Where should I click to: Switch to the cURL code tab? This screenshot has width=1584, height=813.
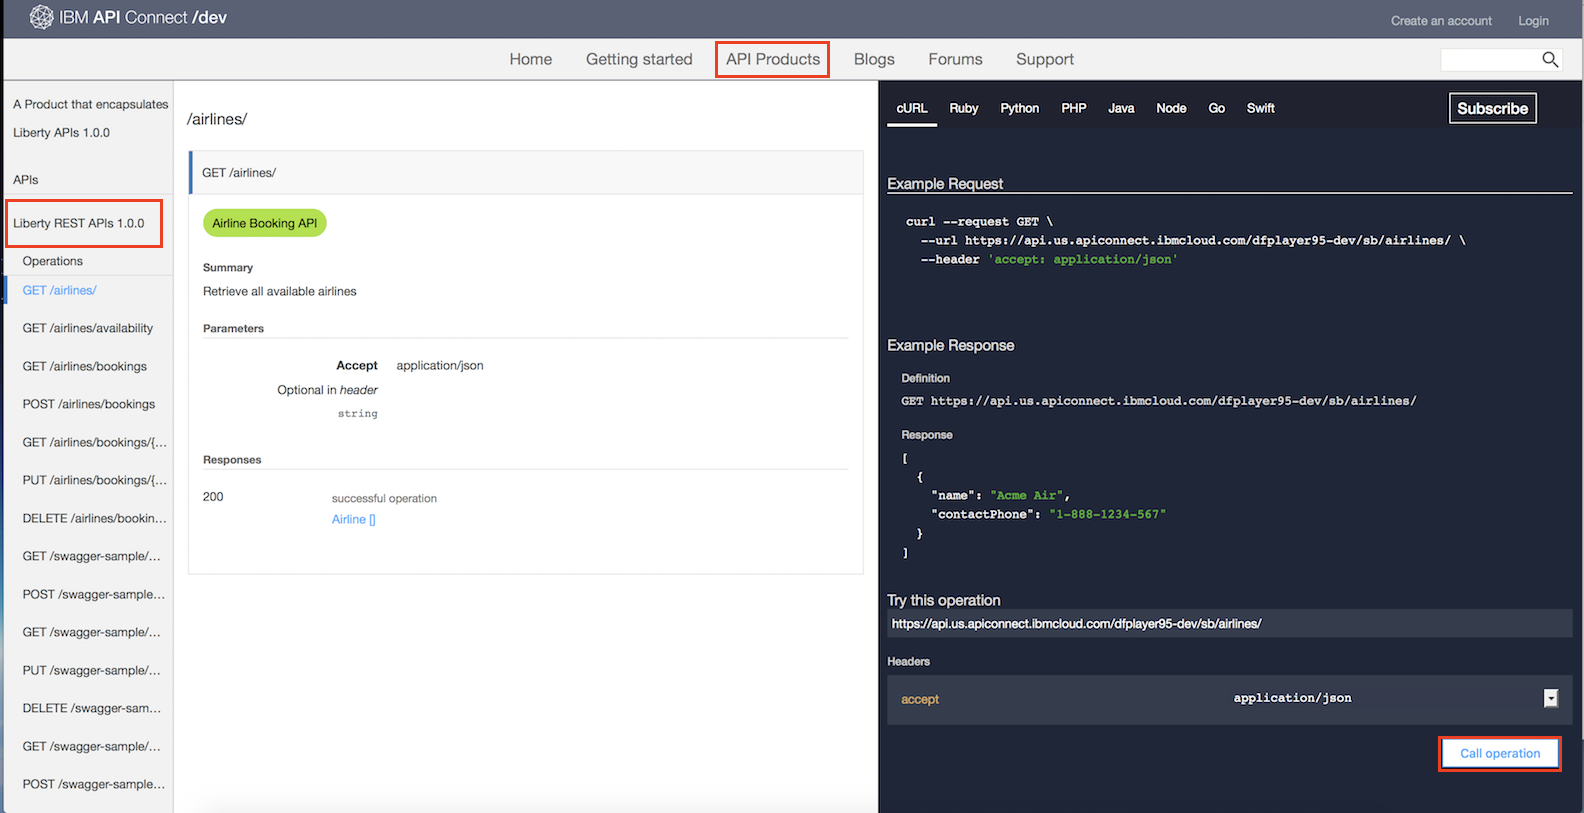912,108
